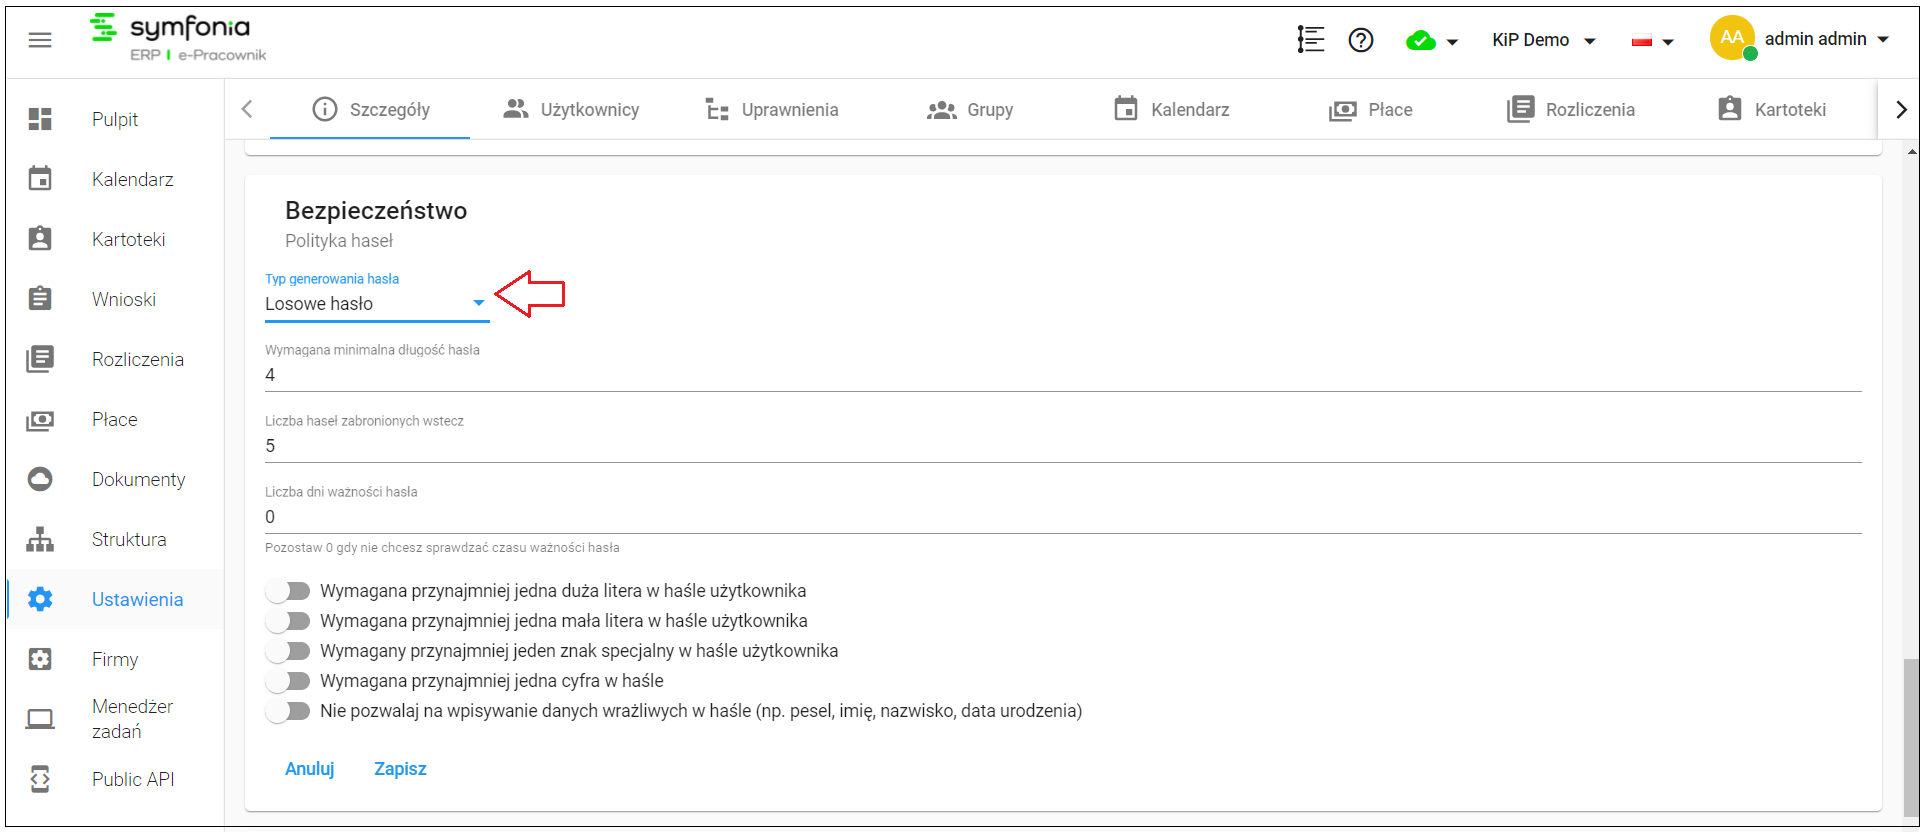1927x836 pixels.
Task: Open Firmy in the sidebar
Action: click(115, 659)
